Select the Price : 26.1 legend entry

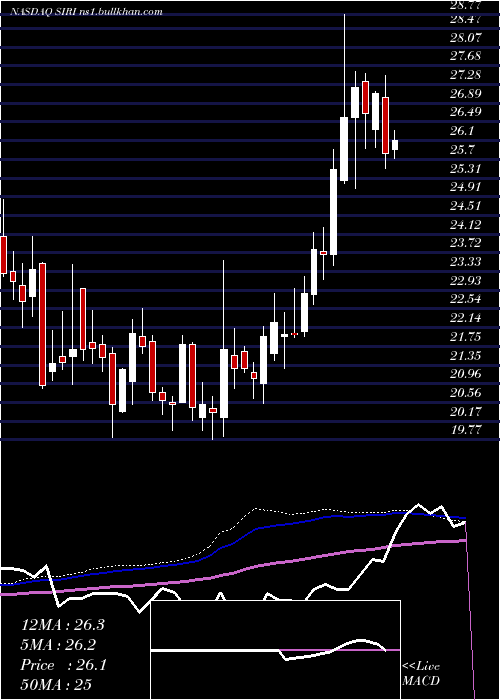coord(63,665)
